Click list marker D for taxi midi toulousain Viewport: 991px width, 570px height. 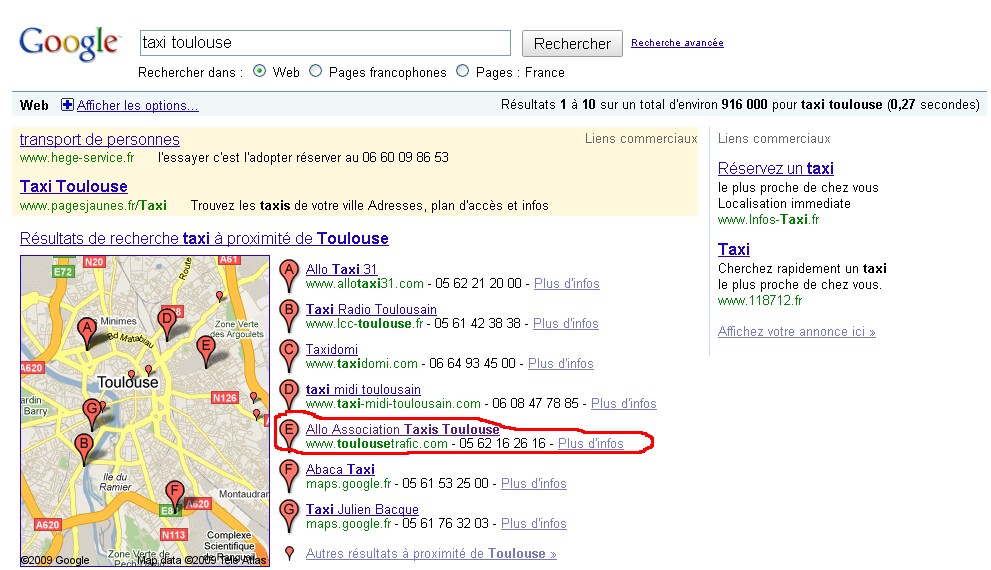coord(289,396)
